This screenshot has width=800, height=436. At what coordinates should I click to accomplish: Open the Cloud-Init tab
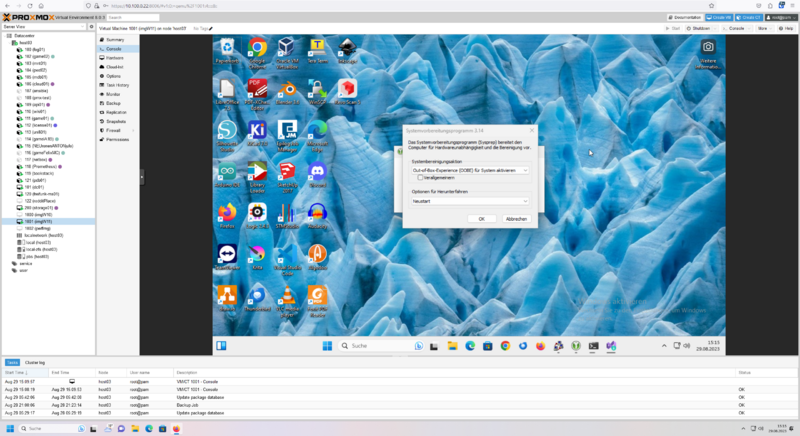115,67
